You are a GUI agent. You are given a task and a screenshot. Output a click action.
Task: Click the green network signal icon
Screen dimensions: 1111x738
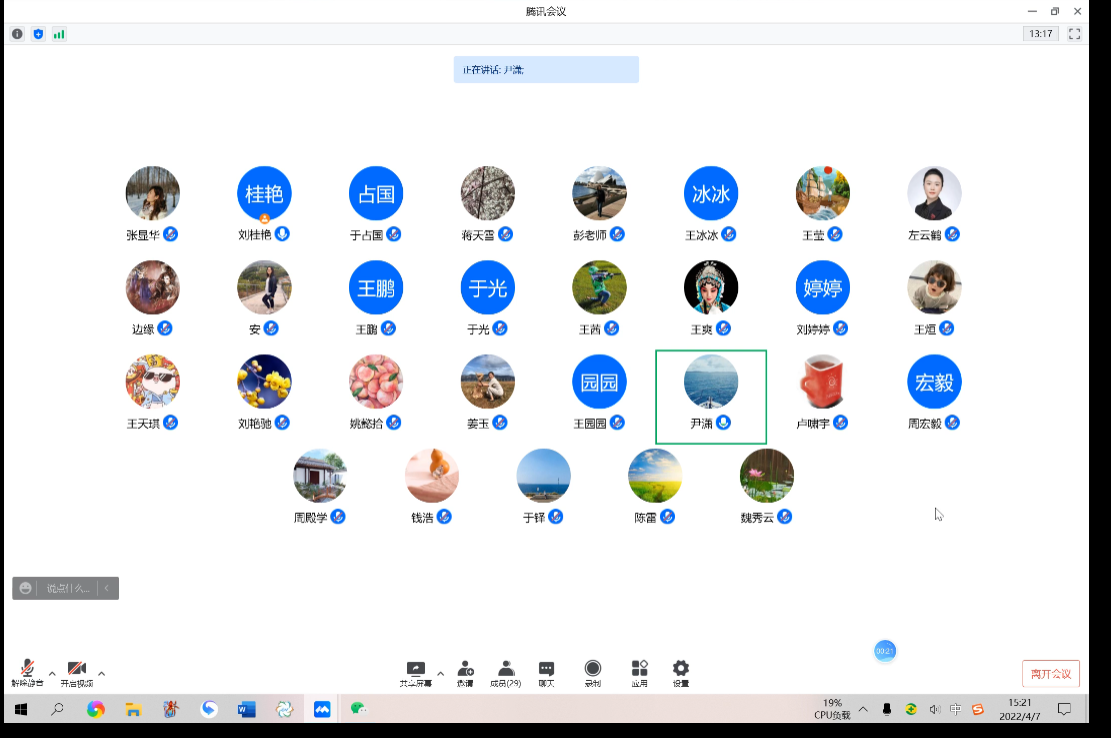(59, 34)
